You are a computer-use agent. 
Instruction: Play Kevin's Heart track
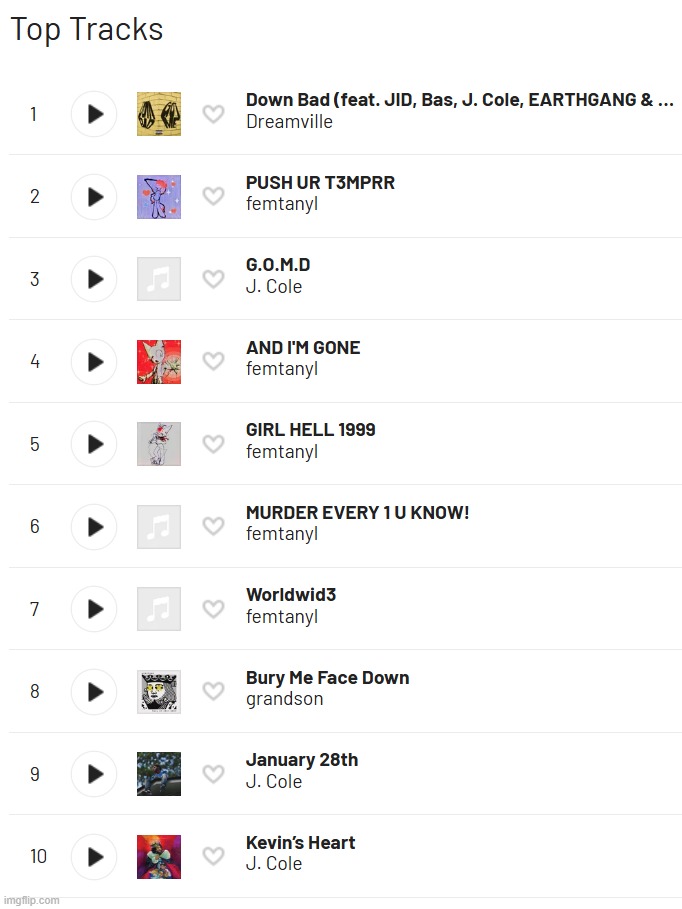click(x=94, y=857)
